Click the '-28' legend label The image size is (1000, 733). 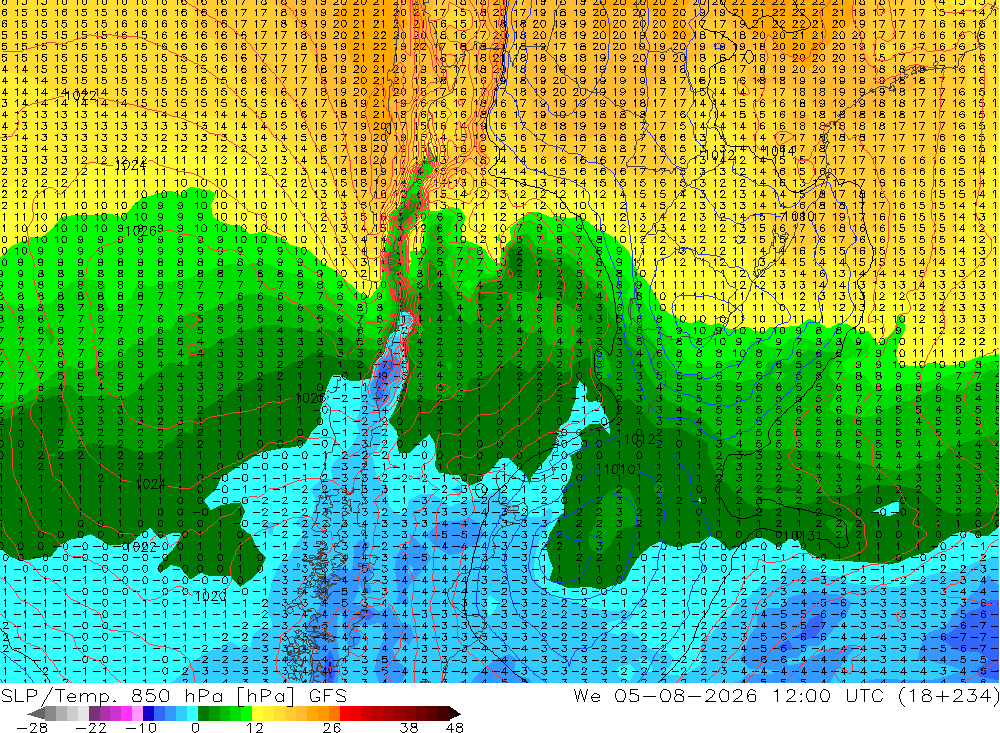pyautogui.click(x=32, y=728)
